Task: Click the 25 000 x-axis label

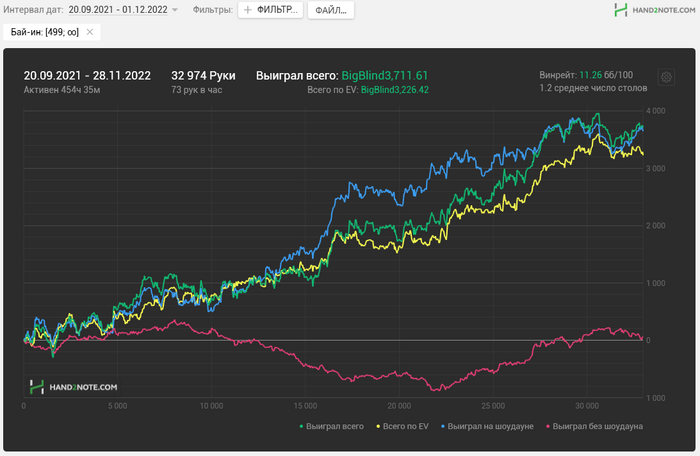Action: point(493,406)
